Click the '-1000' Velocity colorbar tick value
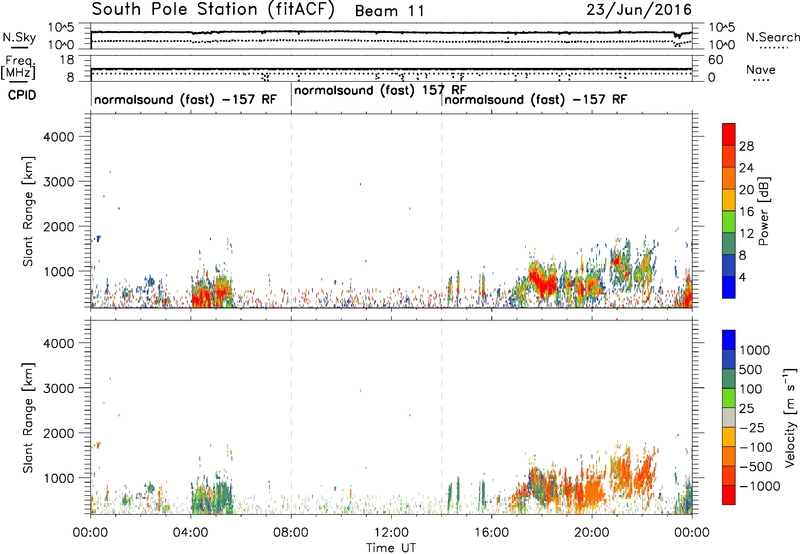The width and height of the screenshot is (800, 554). pos(759,486)
